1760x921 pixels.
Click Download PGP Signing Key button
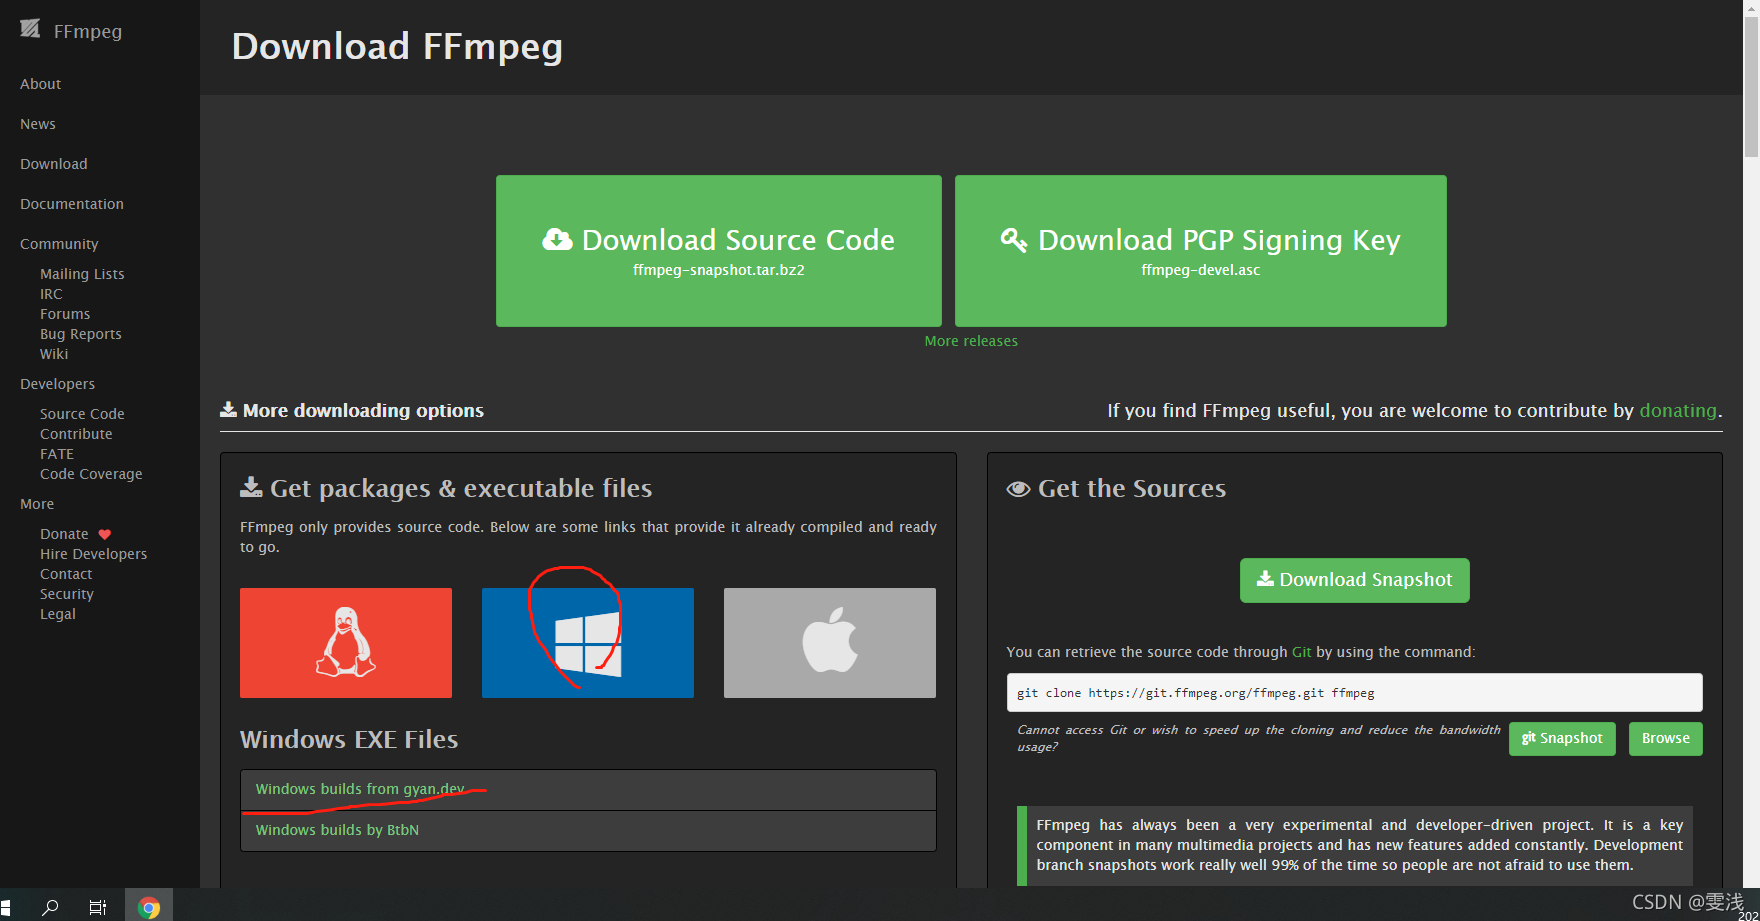(x=1201, y=251)
